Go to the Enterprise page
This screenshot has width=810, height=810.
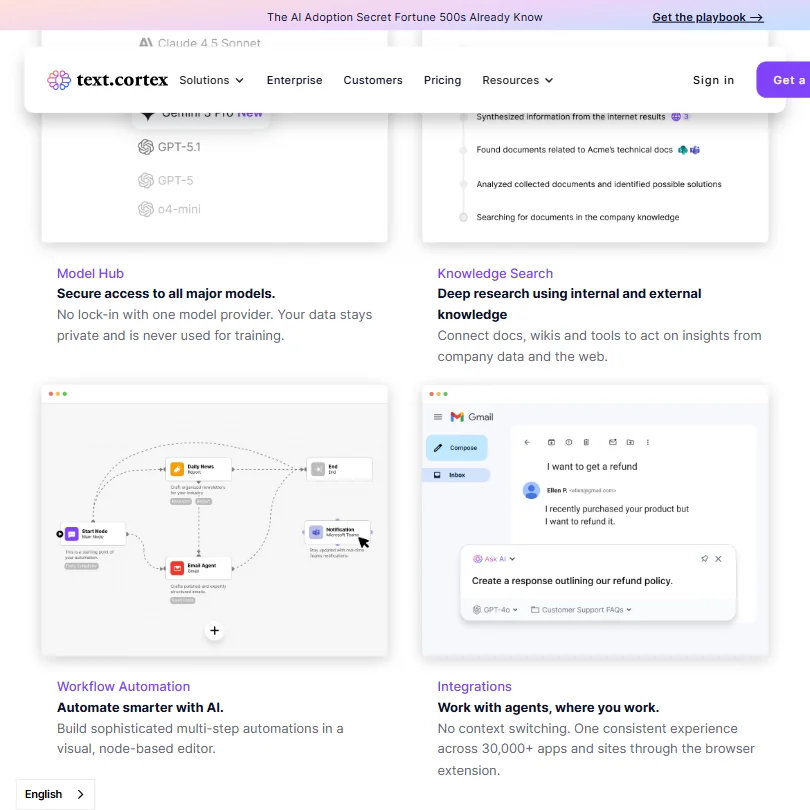[294, 80]
